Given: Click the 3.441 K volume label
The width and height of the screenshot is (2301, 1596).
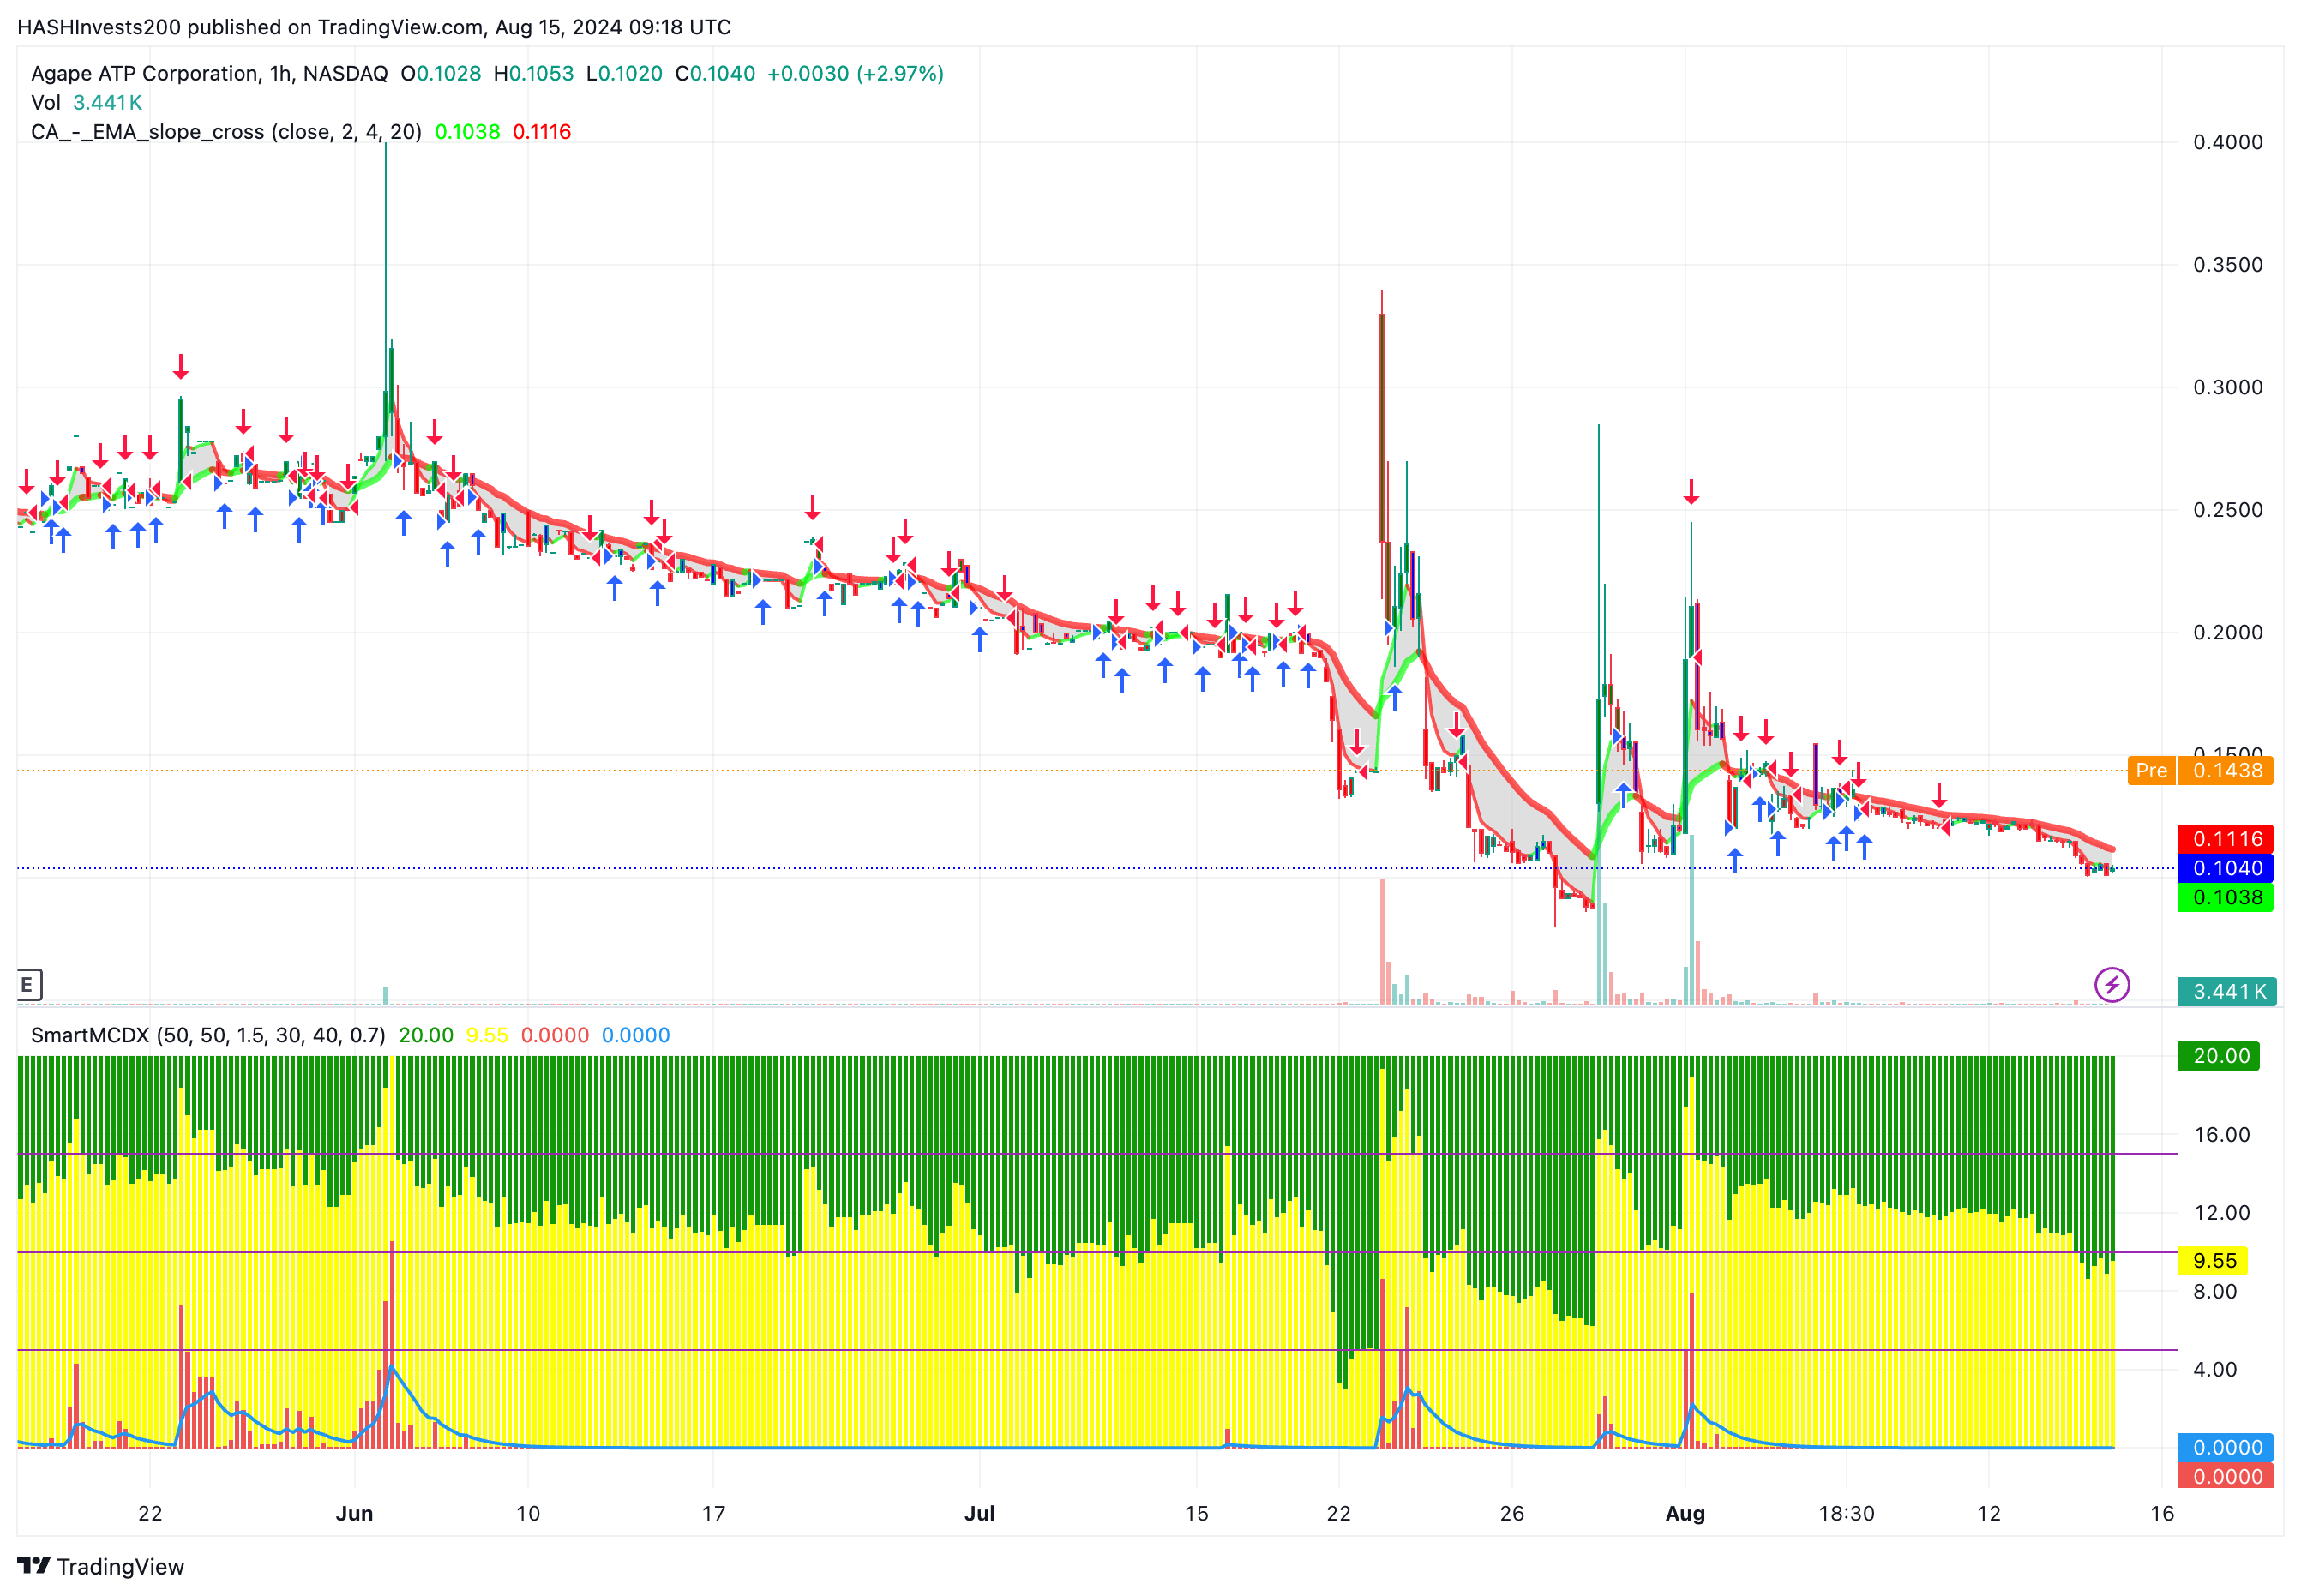Looking at the screenshot, I should coord(2226,991).
